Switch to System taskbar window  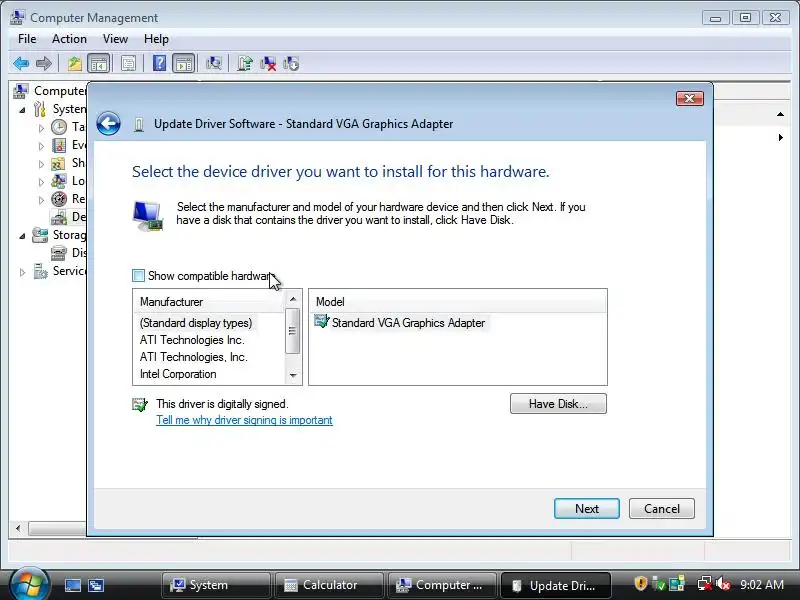pyautogui.click(x=216, y=585)
